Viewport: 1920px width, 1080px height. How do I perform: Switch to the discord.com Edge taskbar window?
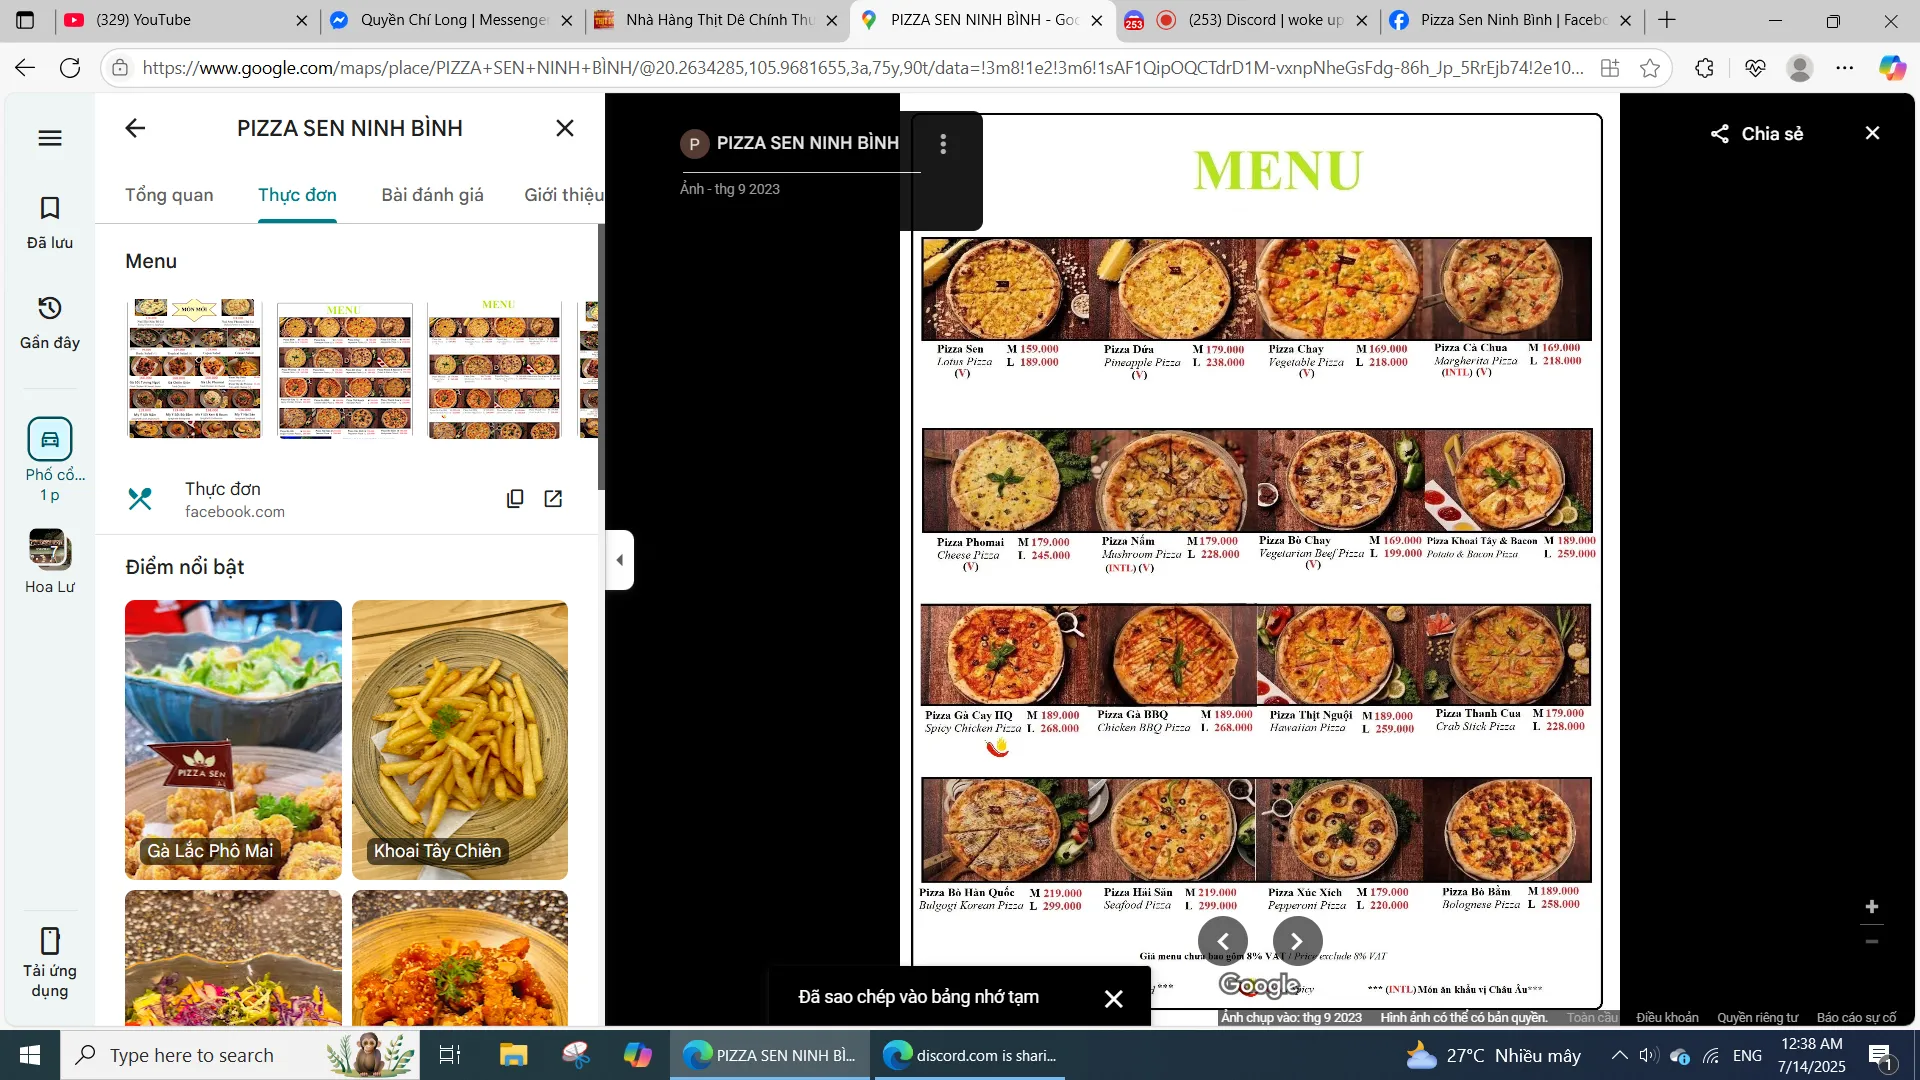pyautogui.click(x=970, y=1055)
